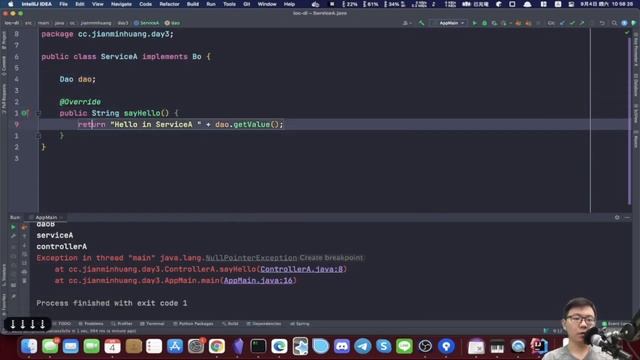Open LINE from the Dock
Screen dimensions: 640x360
pyautogui.click(x=404, y=347)
